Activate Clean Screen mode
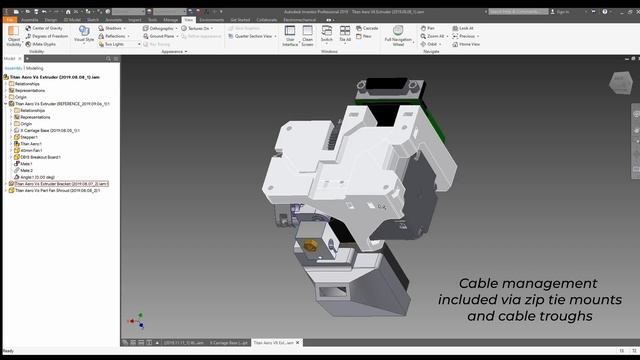The height and width of the screenshot is (360, 640). [x=307, y=36]
